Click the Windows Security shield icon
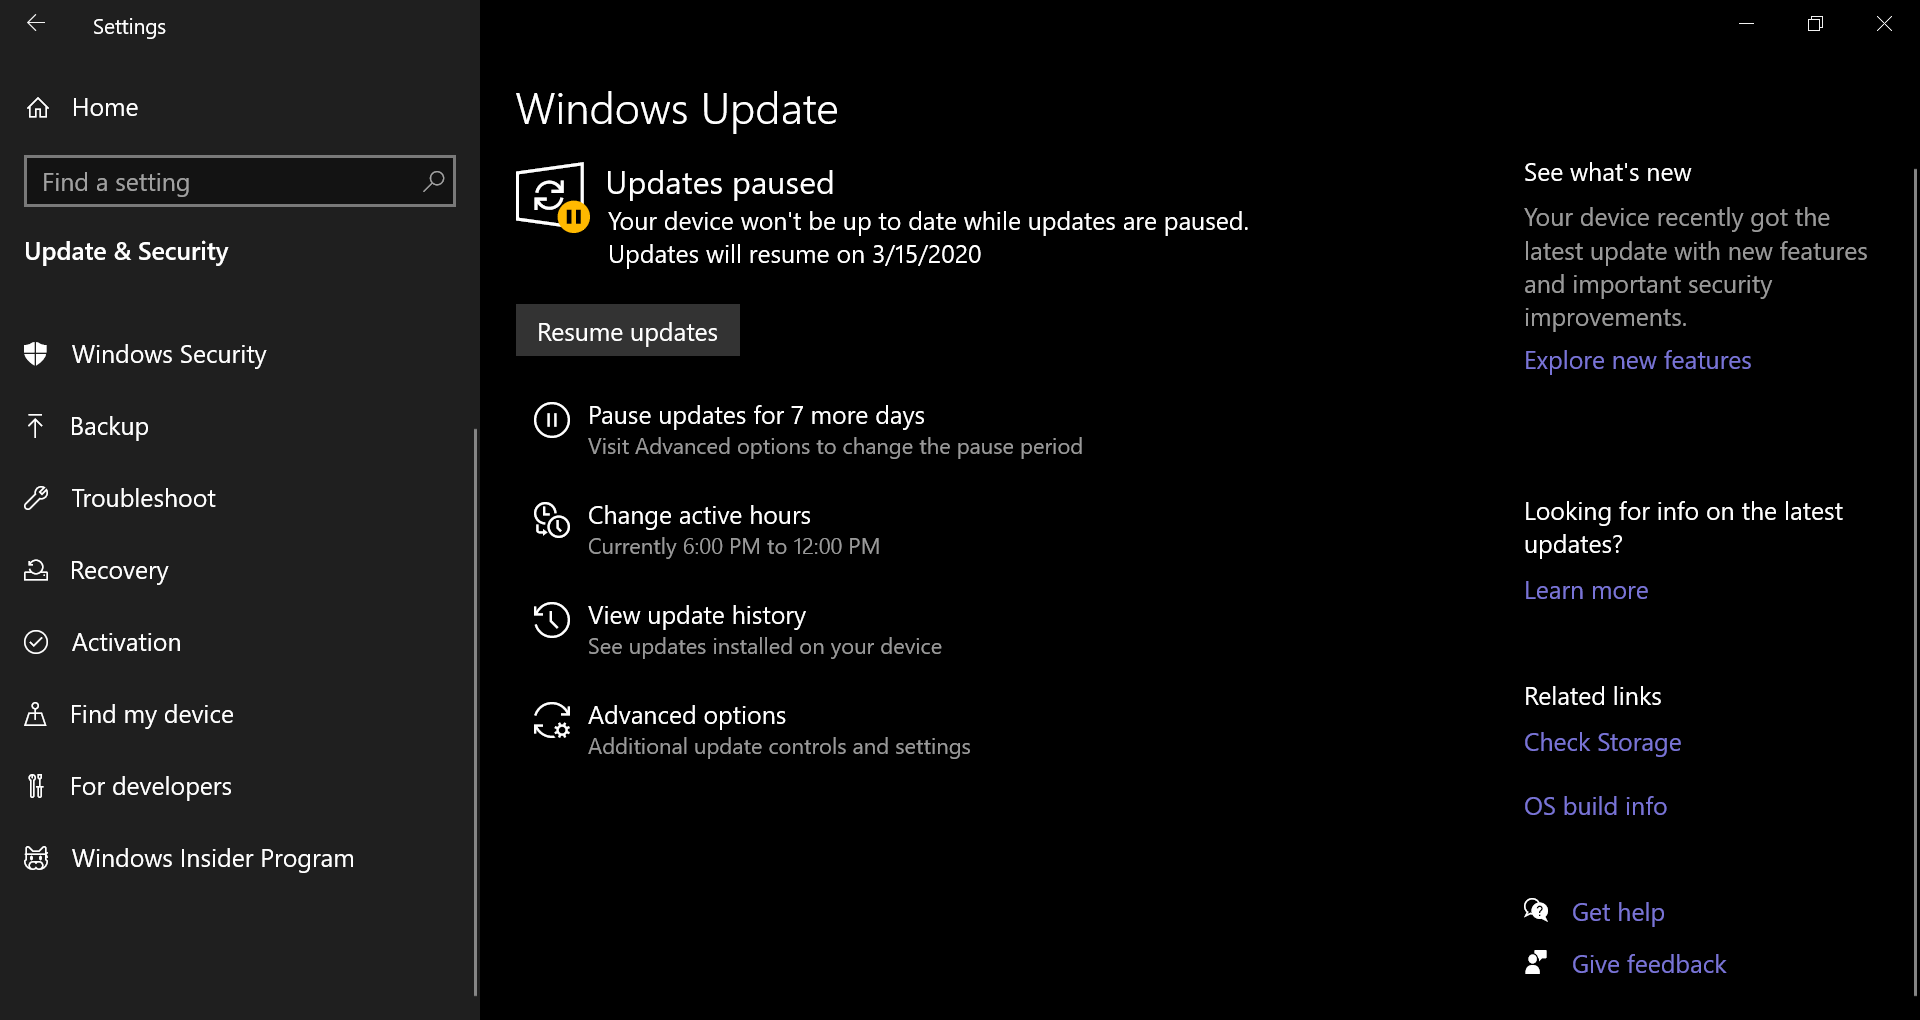Image resolution: width=1920 pixels, height=1020 pixels. [36, 354]
